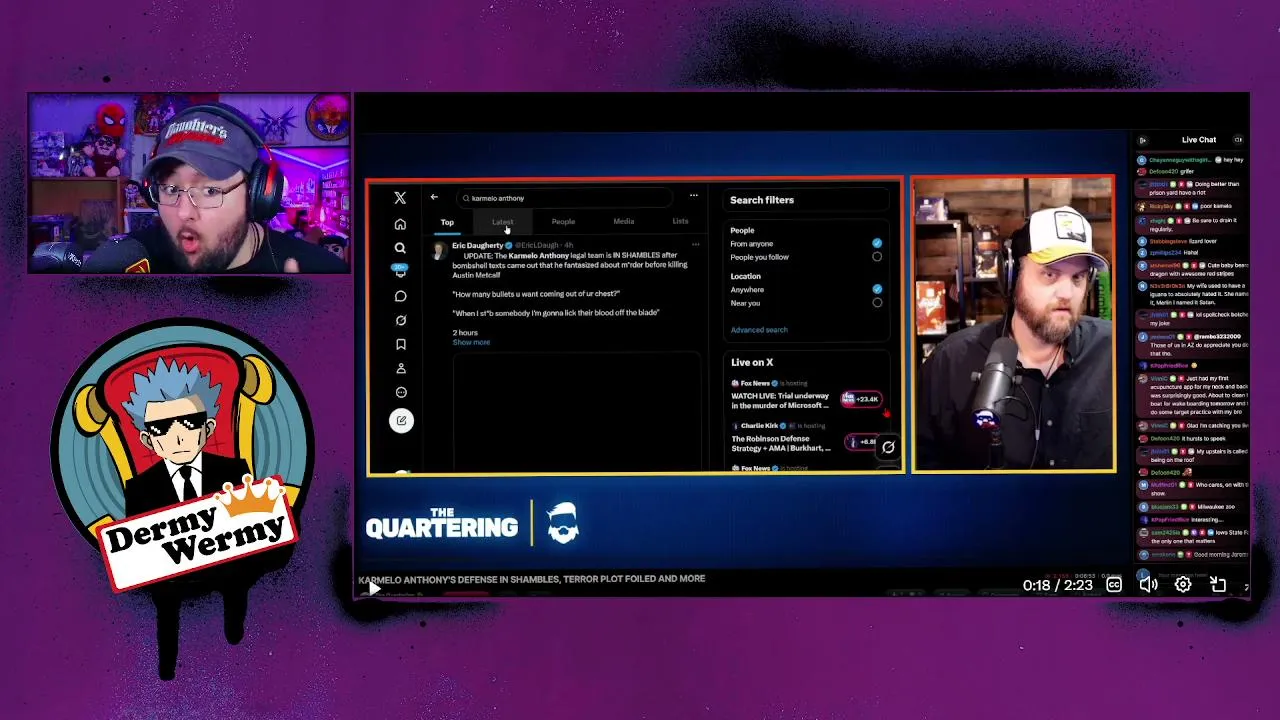Viewport: 1280px width, 720px height.
Task: Open Charlie Kirk's Robinson Defense Strategy broadcast
Action: point(781,443)
